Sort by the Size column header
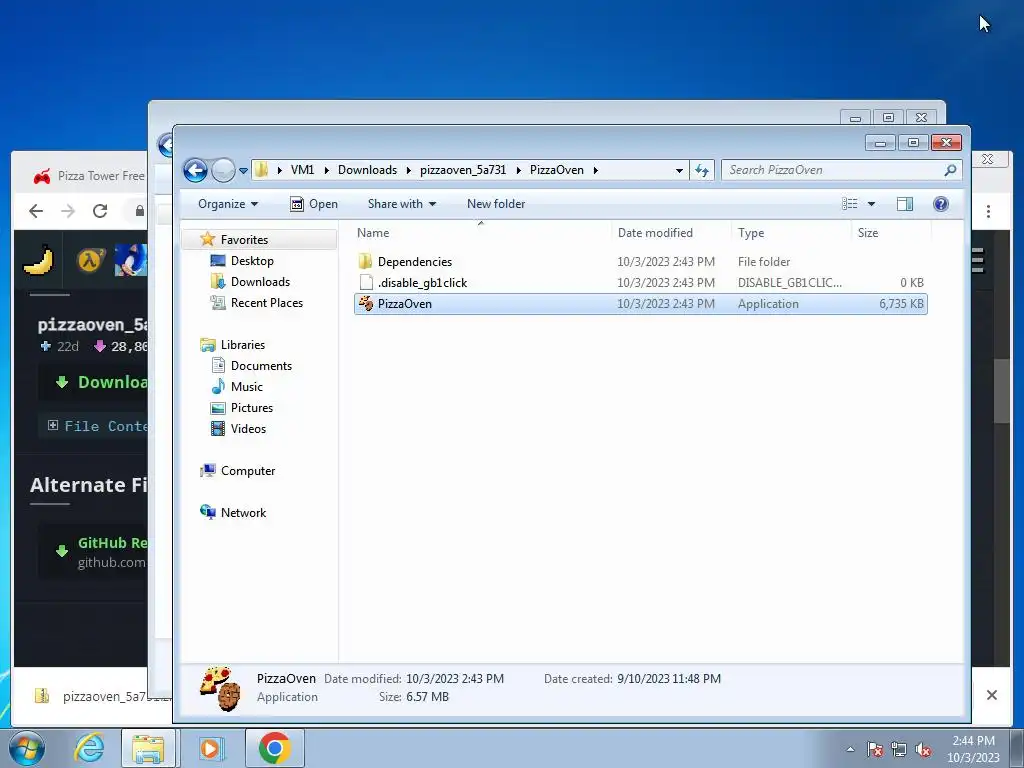1024x768 pixels. pyautogui.click(x=891, y=232)
